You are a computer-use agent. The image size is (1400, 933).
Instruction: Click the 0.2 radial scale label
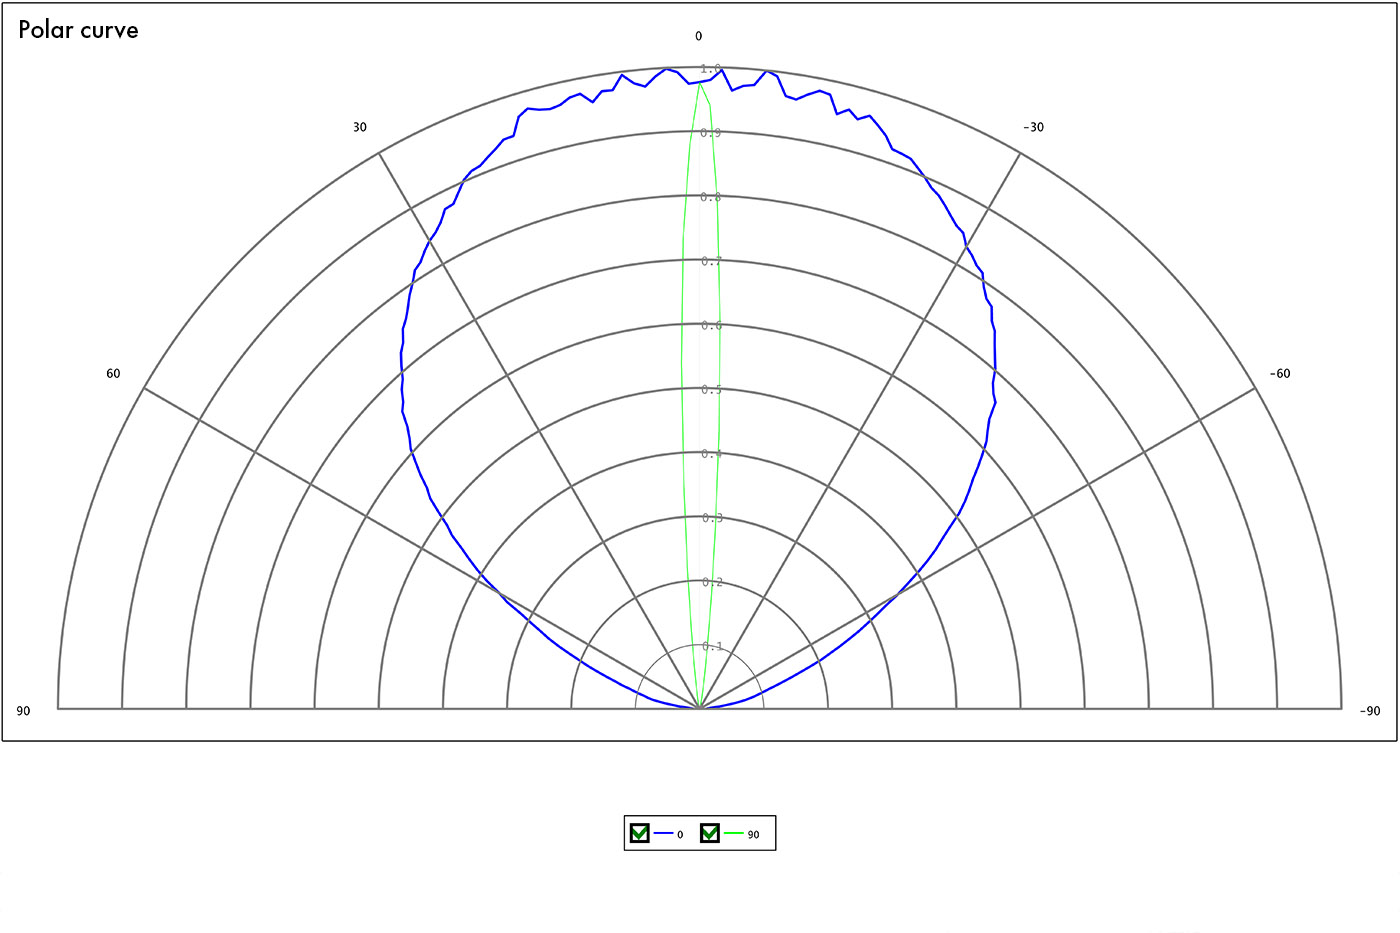tap(711, 582)
